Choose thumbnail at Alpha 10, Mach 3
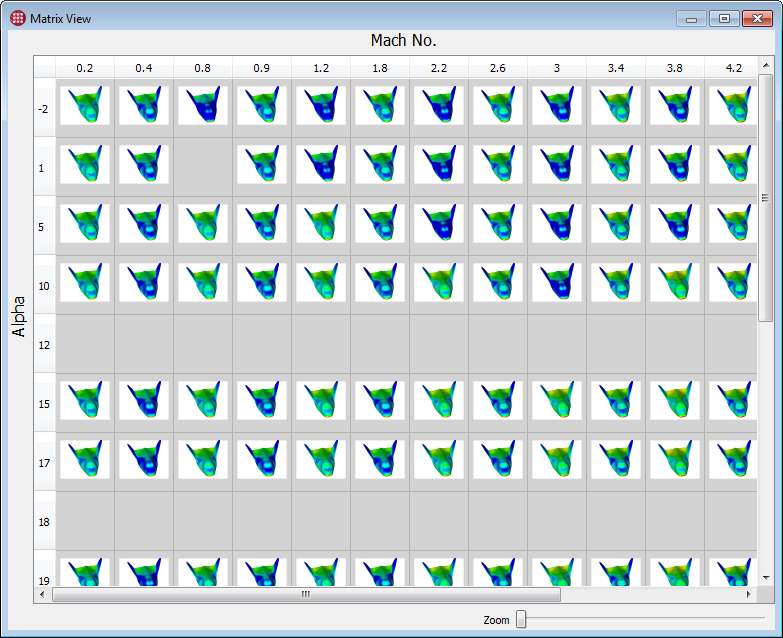 pos(556,282)
